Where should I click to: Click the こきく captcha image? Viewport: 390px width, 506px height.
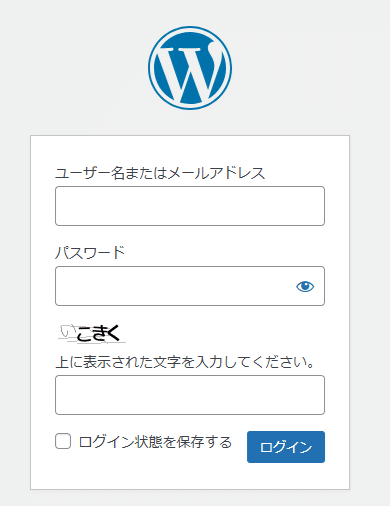pos(92,334)
